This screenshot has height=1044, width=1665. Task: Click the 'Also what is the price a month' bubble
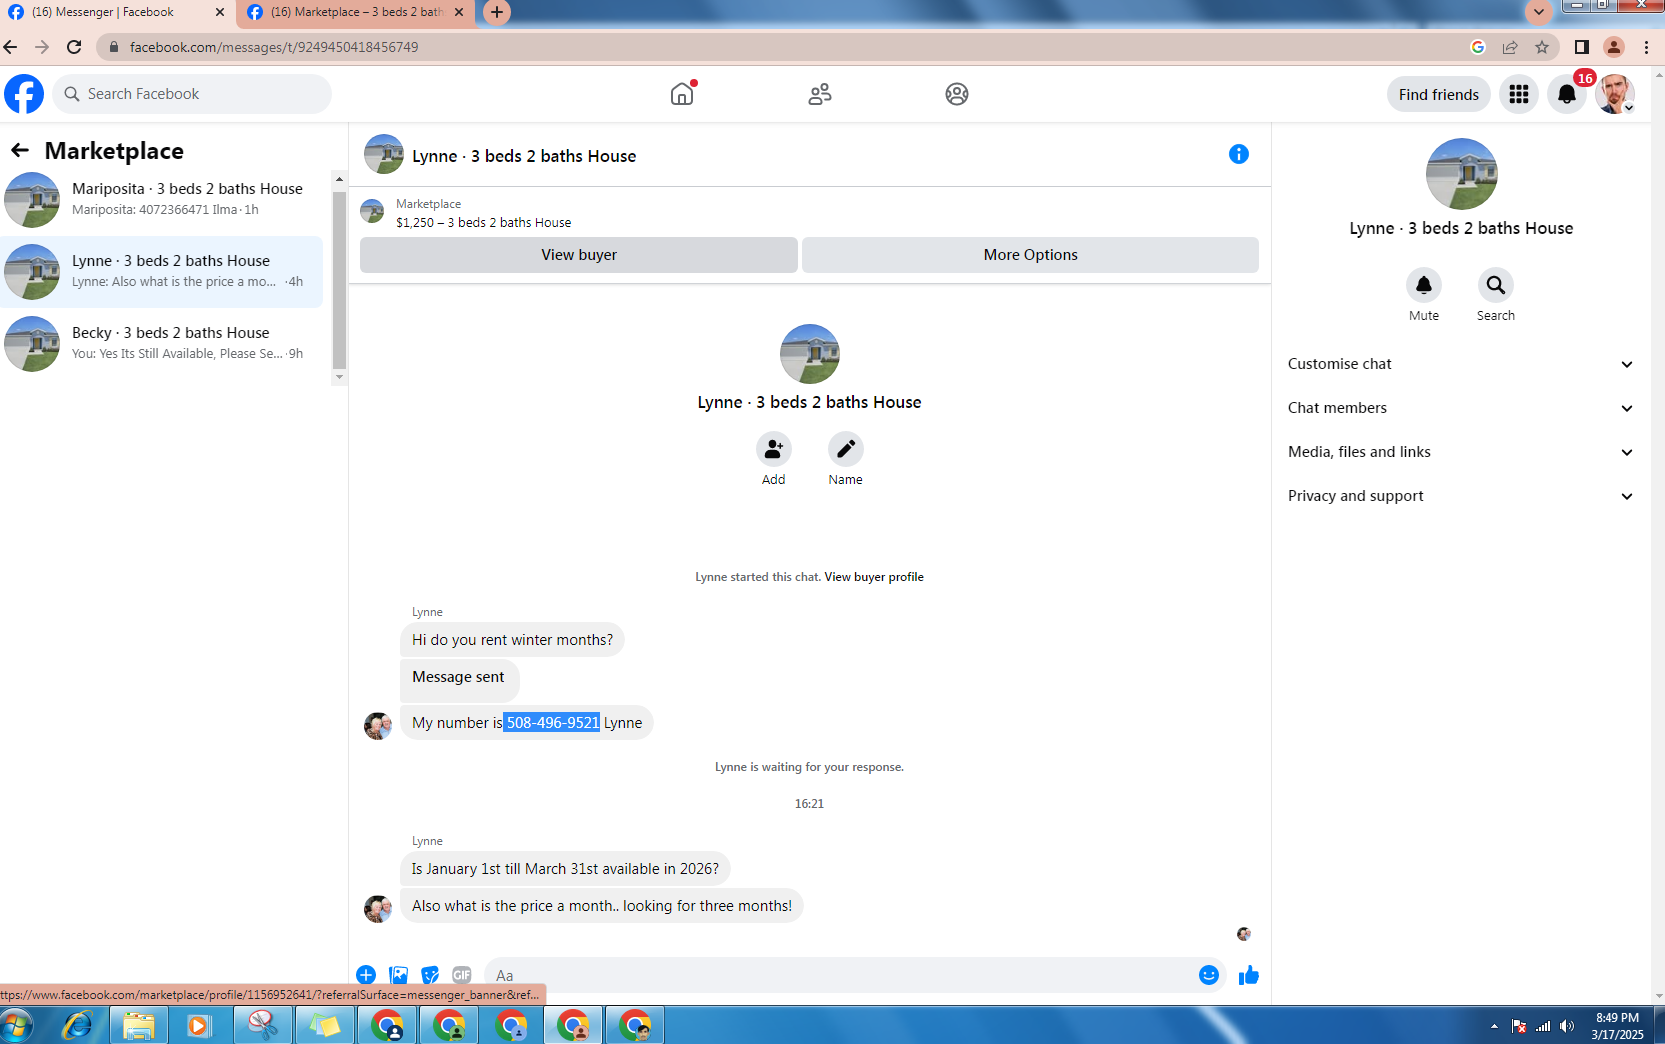coord(601,906)
